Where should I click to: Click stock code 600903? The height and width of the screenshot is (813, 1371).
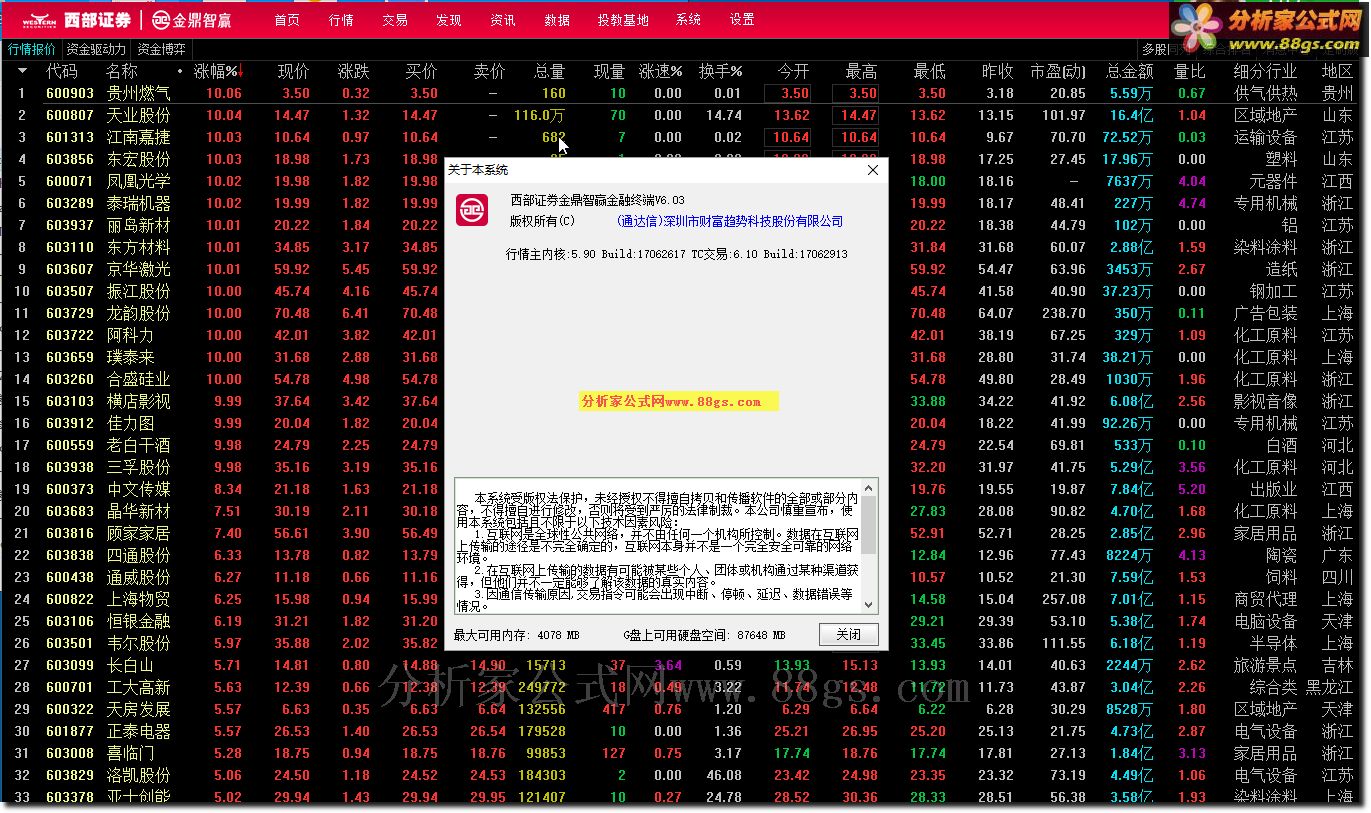tap(70, 93)
